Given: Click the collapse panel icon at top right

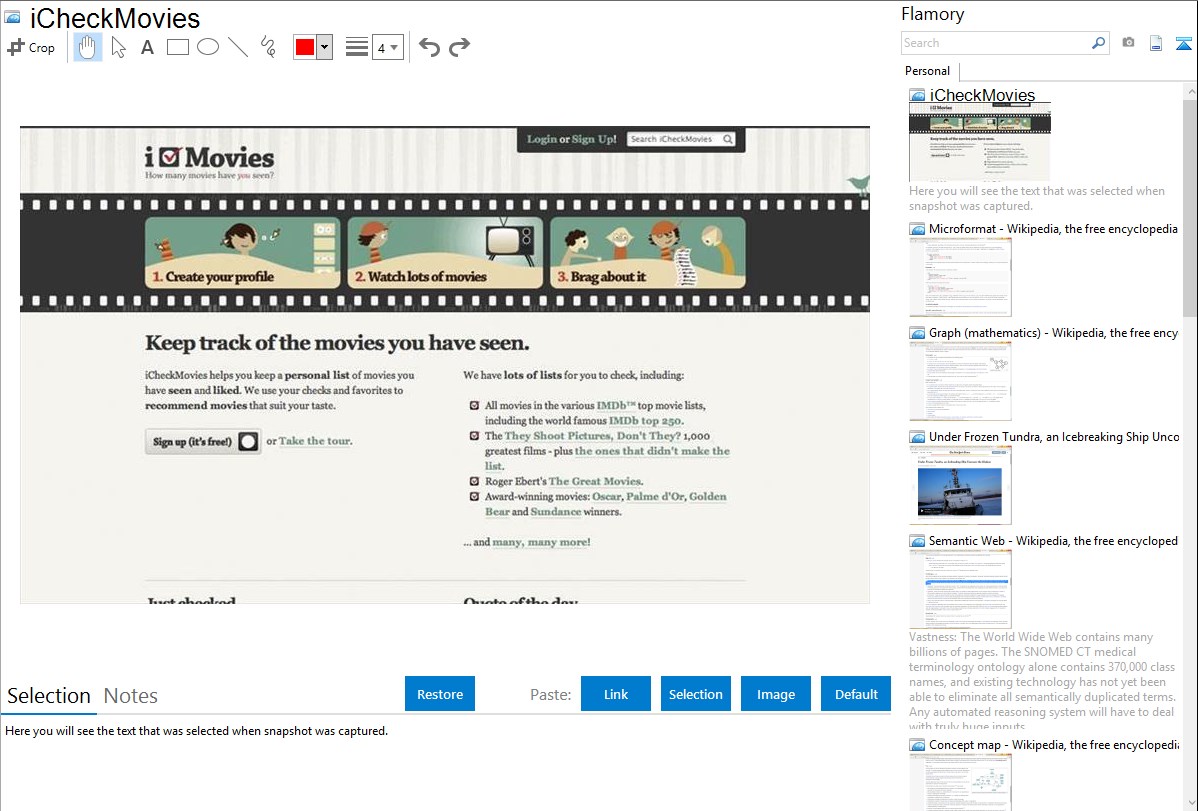Looking at the screenshot, I should click(1183, 43).
